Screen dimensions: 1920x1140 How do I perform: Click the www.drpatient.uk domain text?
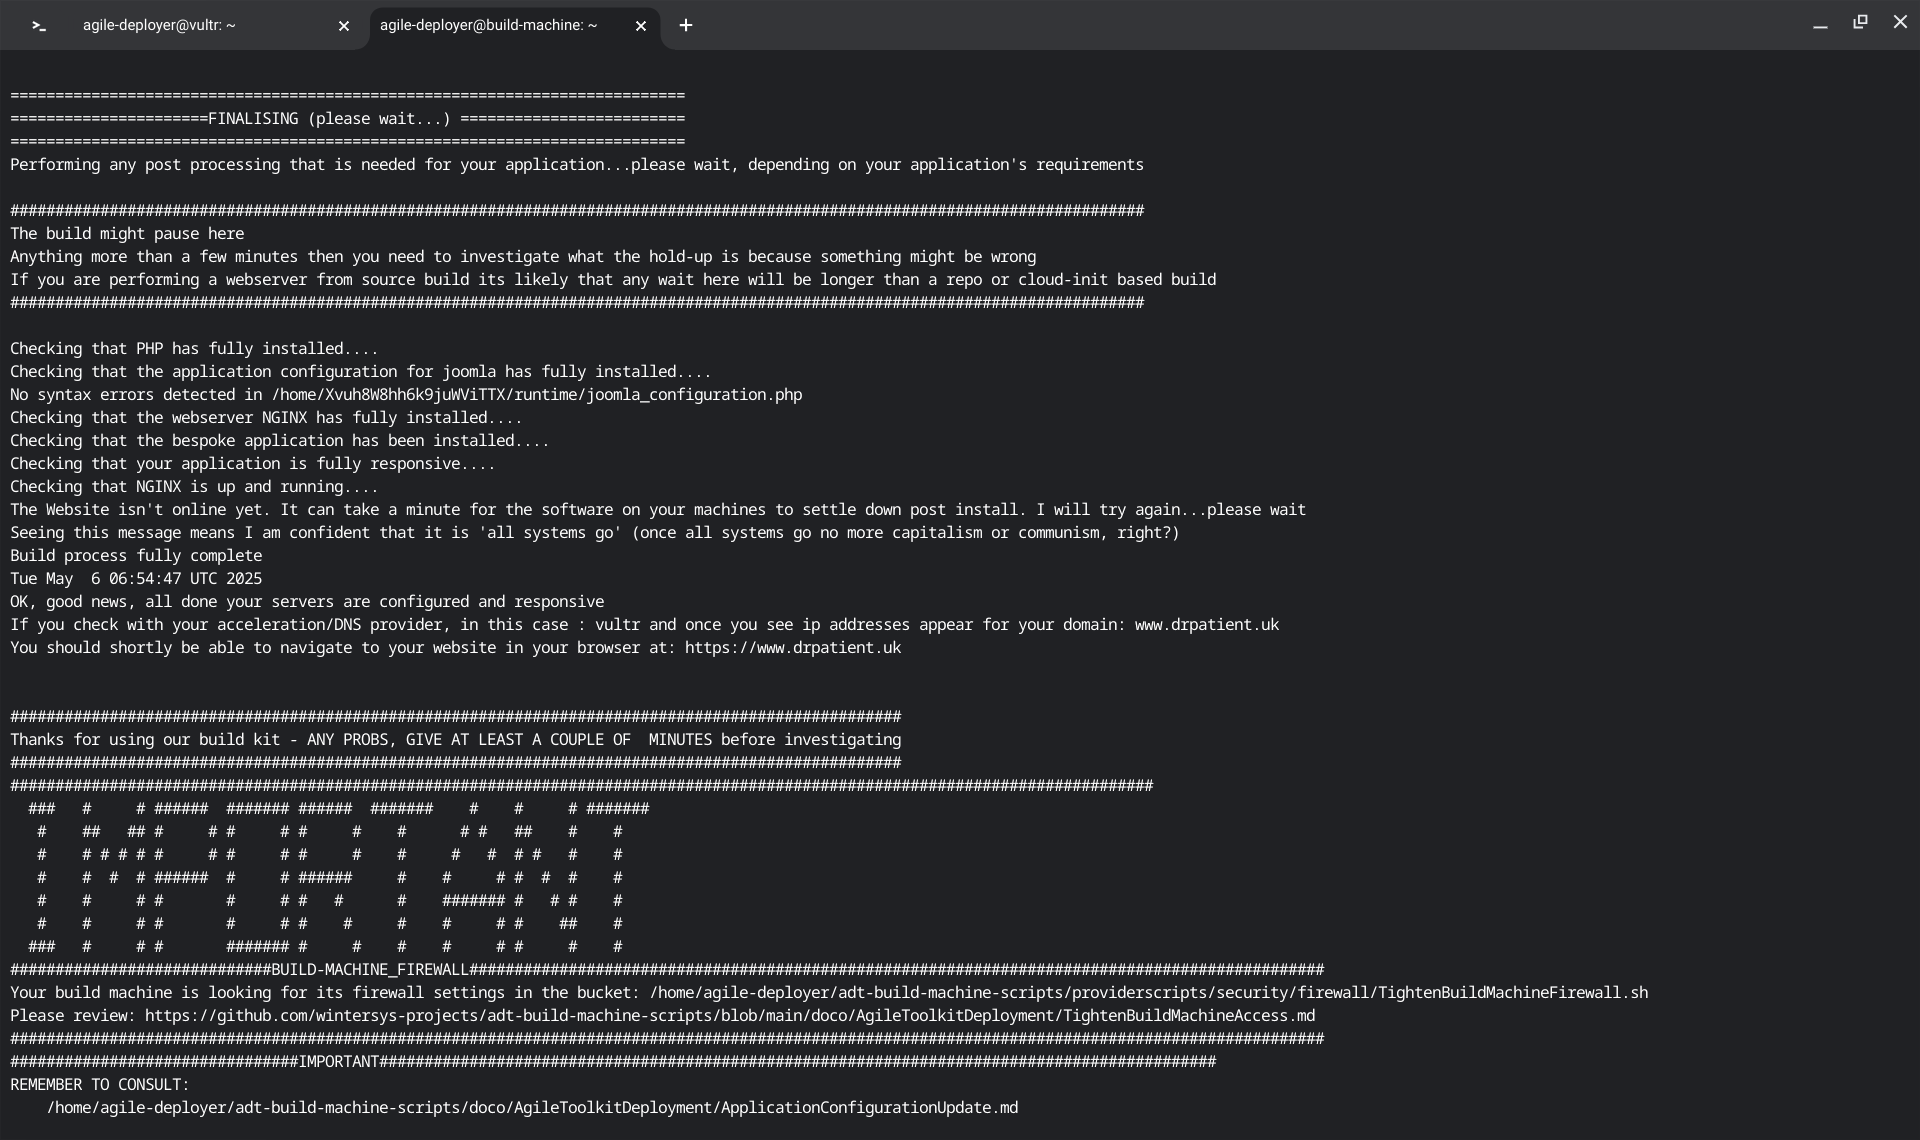[1206, 625]
